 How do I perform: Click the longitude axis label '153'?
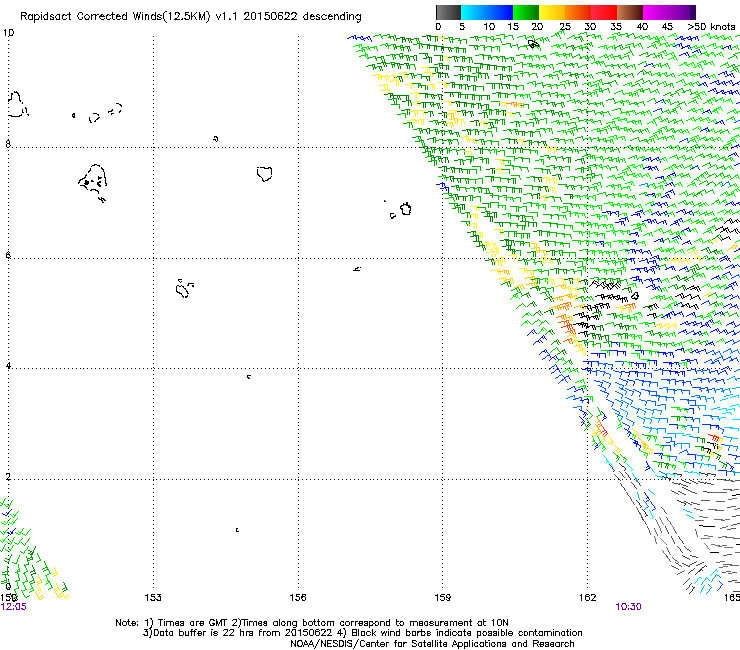(153, 598)
